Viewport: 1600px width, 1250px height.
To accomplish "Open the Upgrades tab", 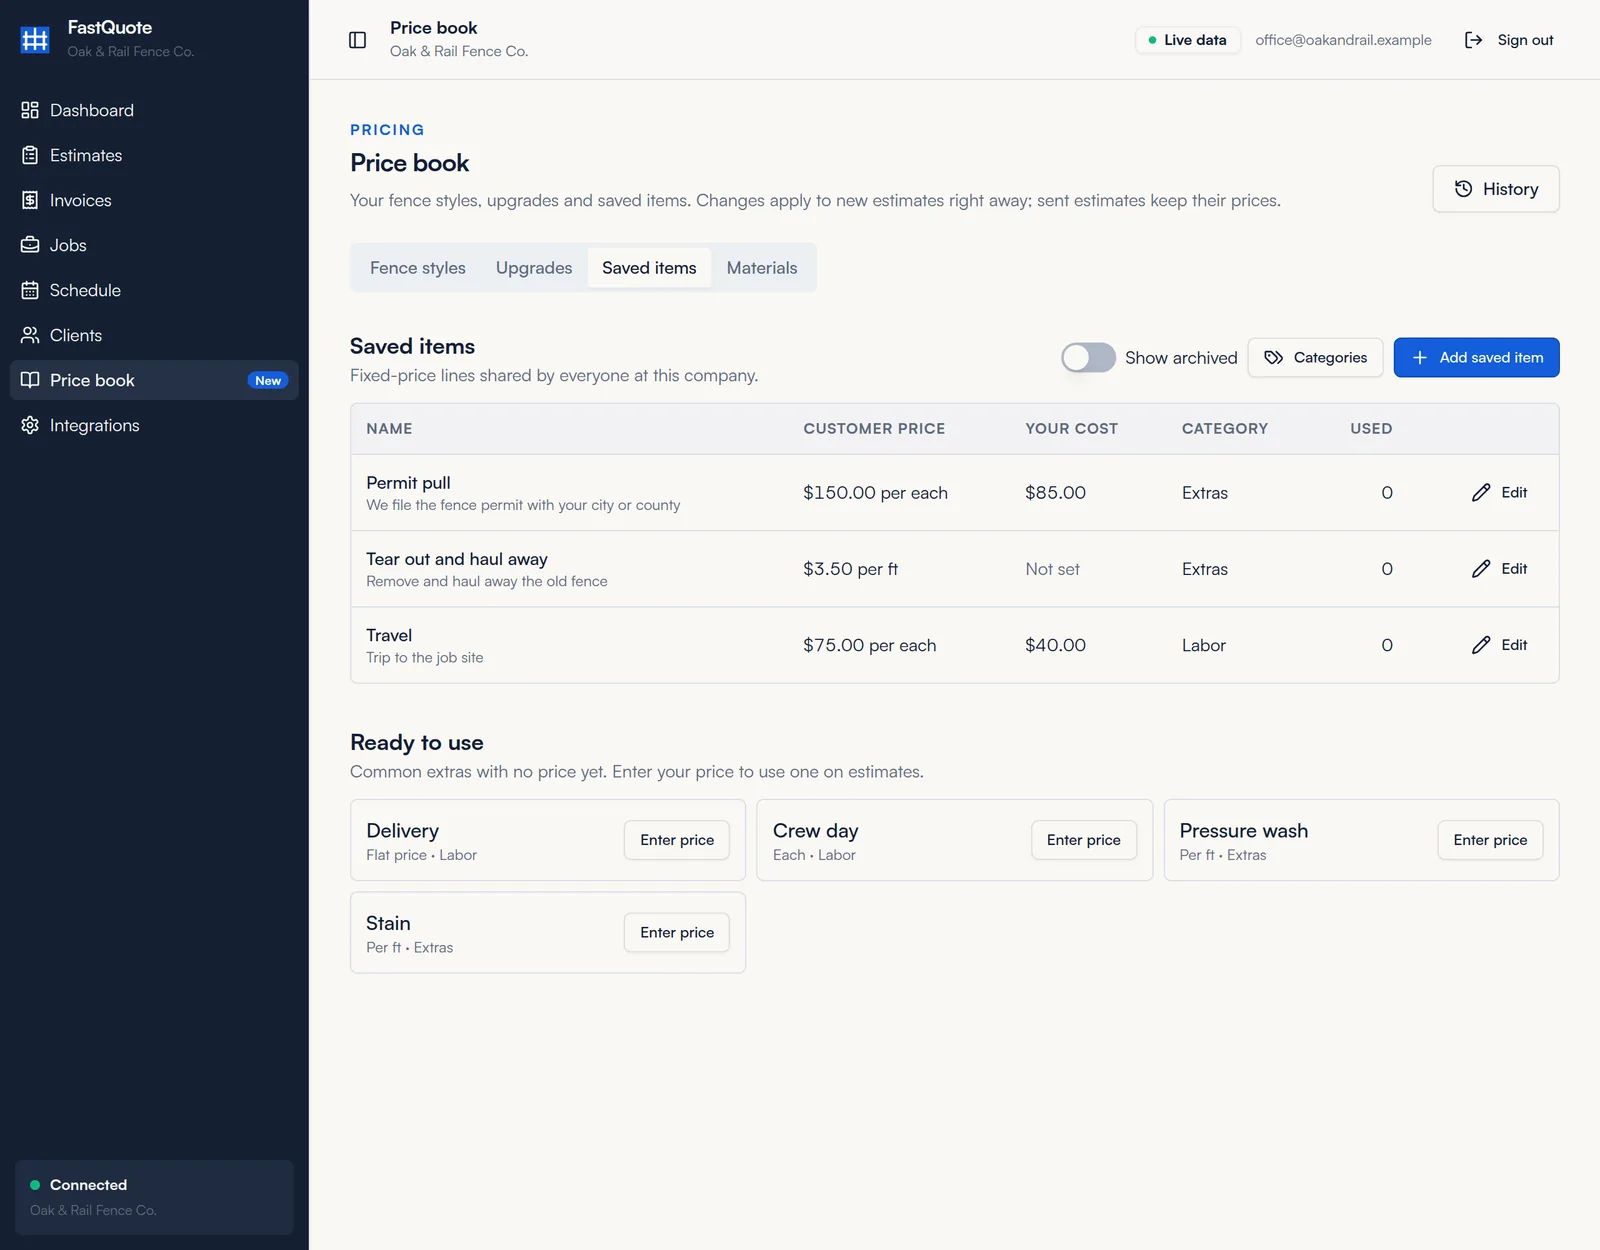I will 534,268.
